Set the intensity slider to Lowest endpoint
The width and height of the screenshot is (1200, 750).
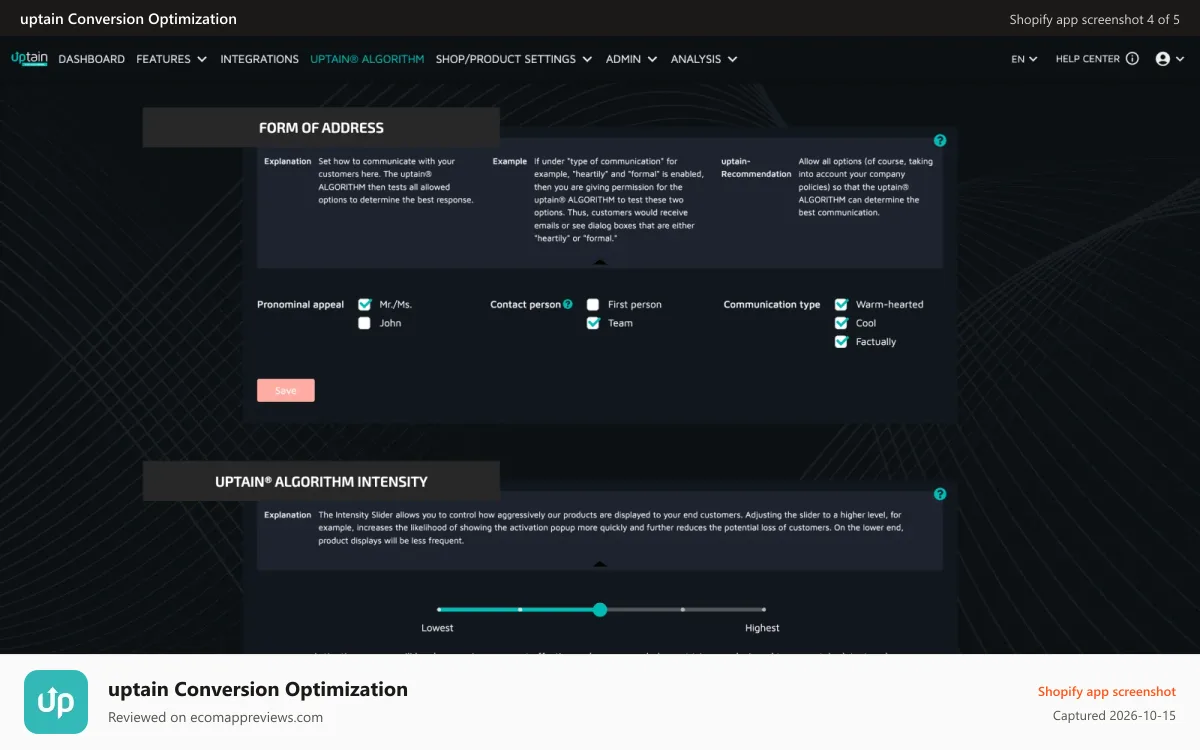click(439, 609)
